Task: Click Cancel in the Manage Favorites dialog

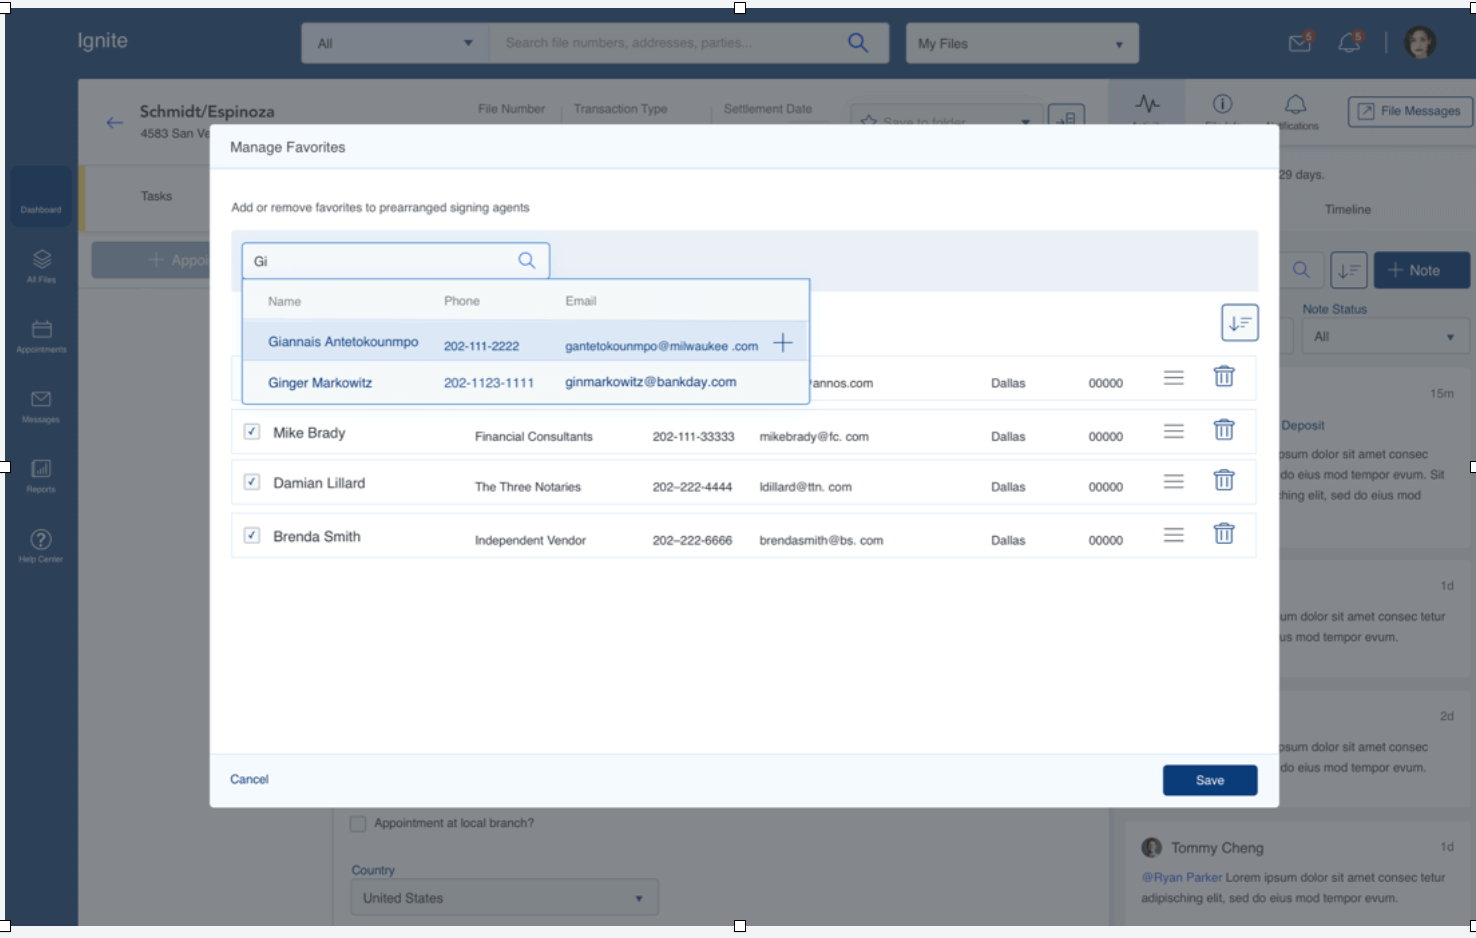Action: (249, 779)
